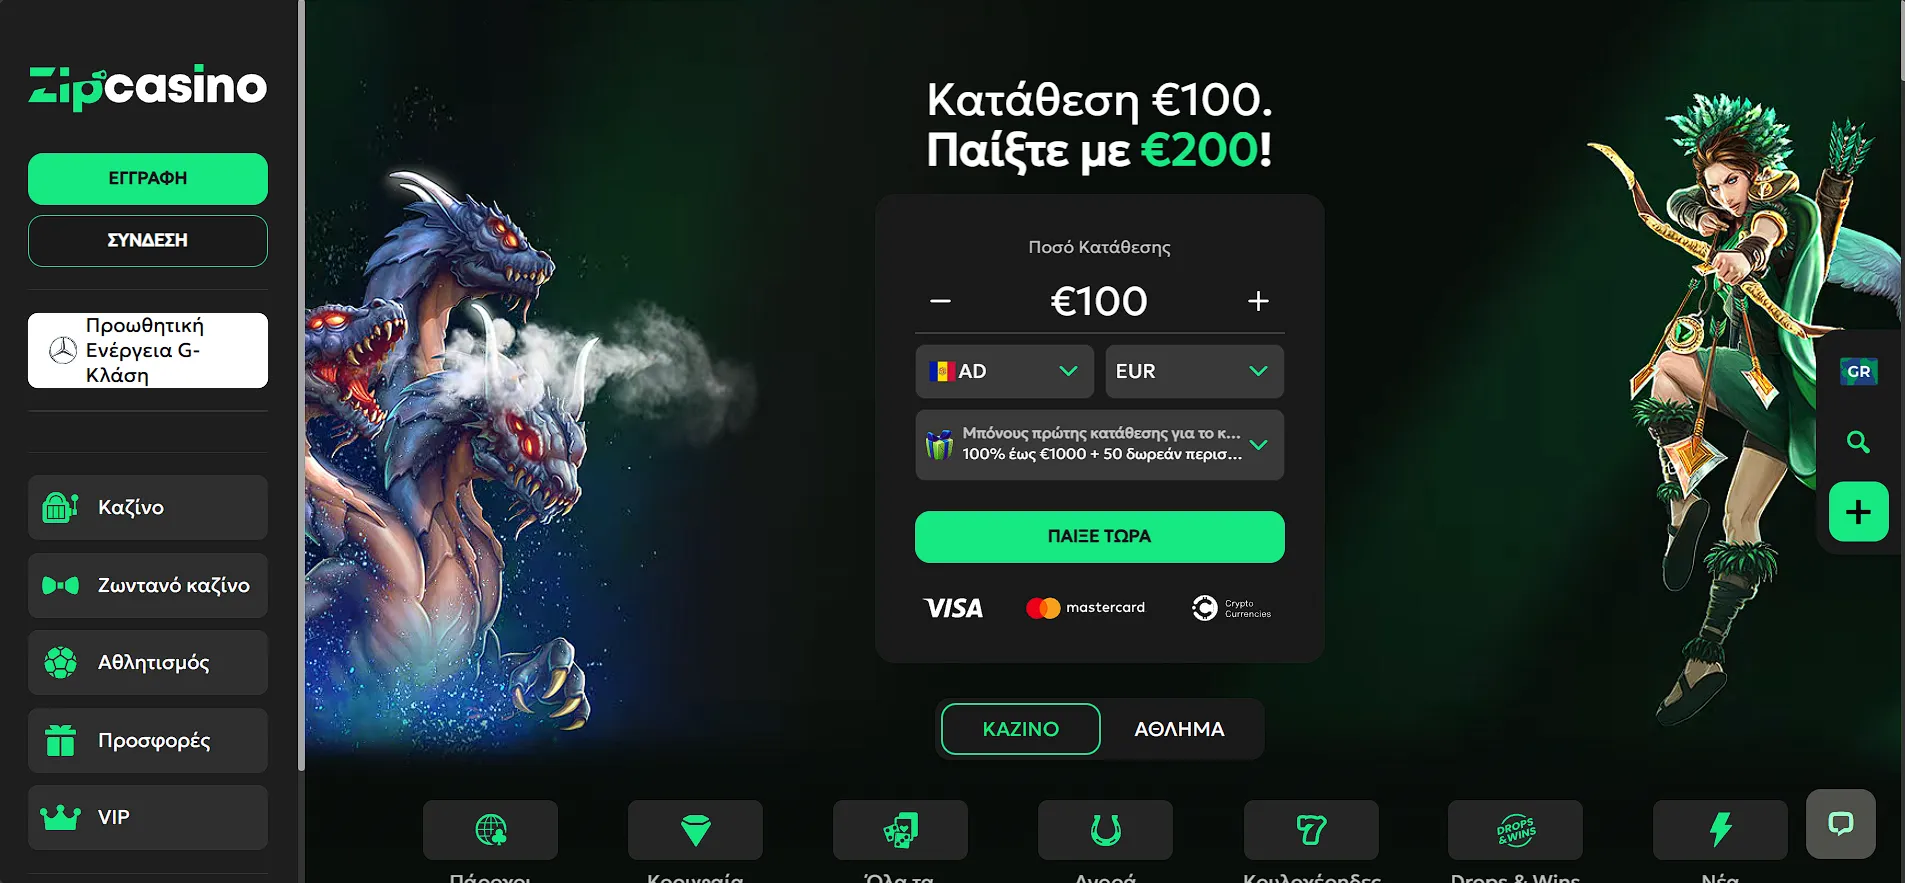Select the lucky seven slots category icon
1905x883 pixels.
pyautogui.click(x=1311, y=830)
